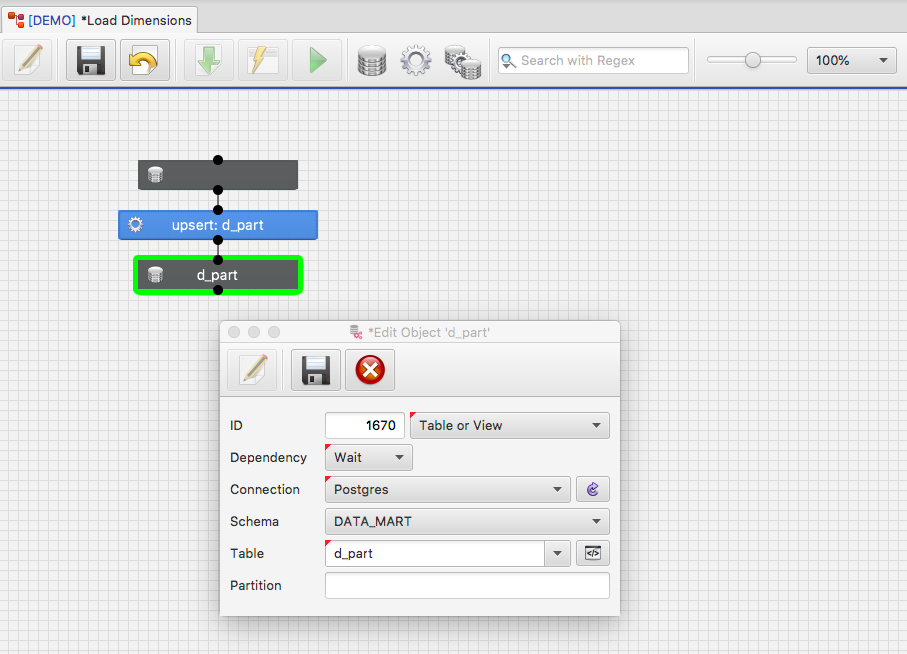Cancel the Edit Object dialog with red X
Screen dimensions: 907x654
pos(369,370)
